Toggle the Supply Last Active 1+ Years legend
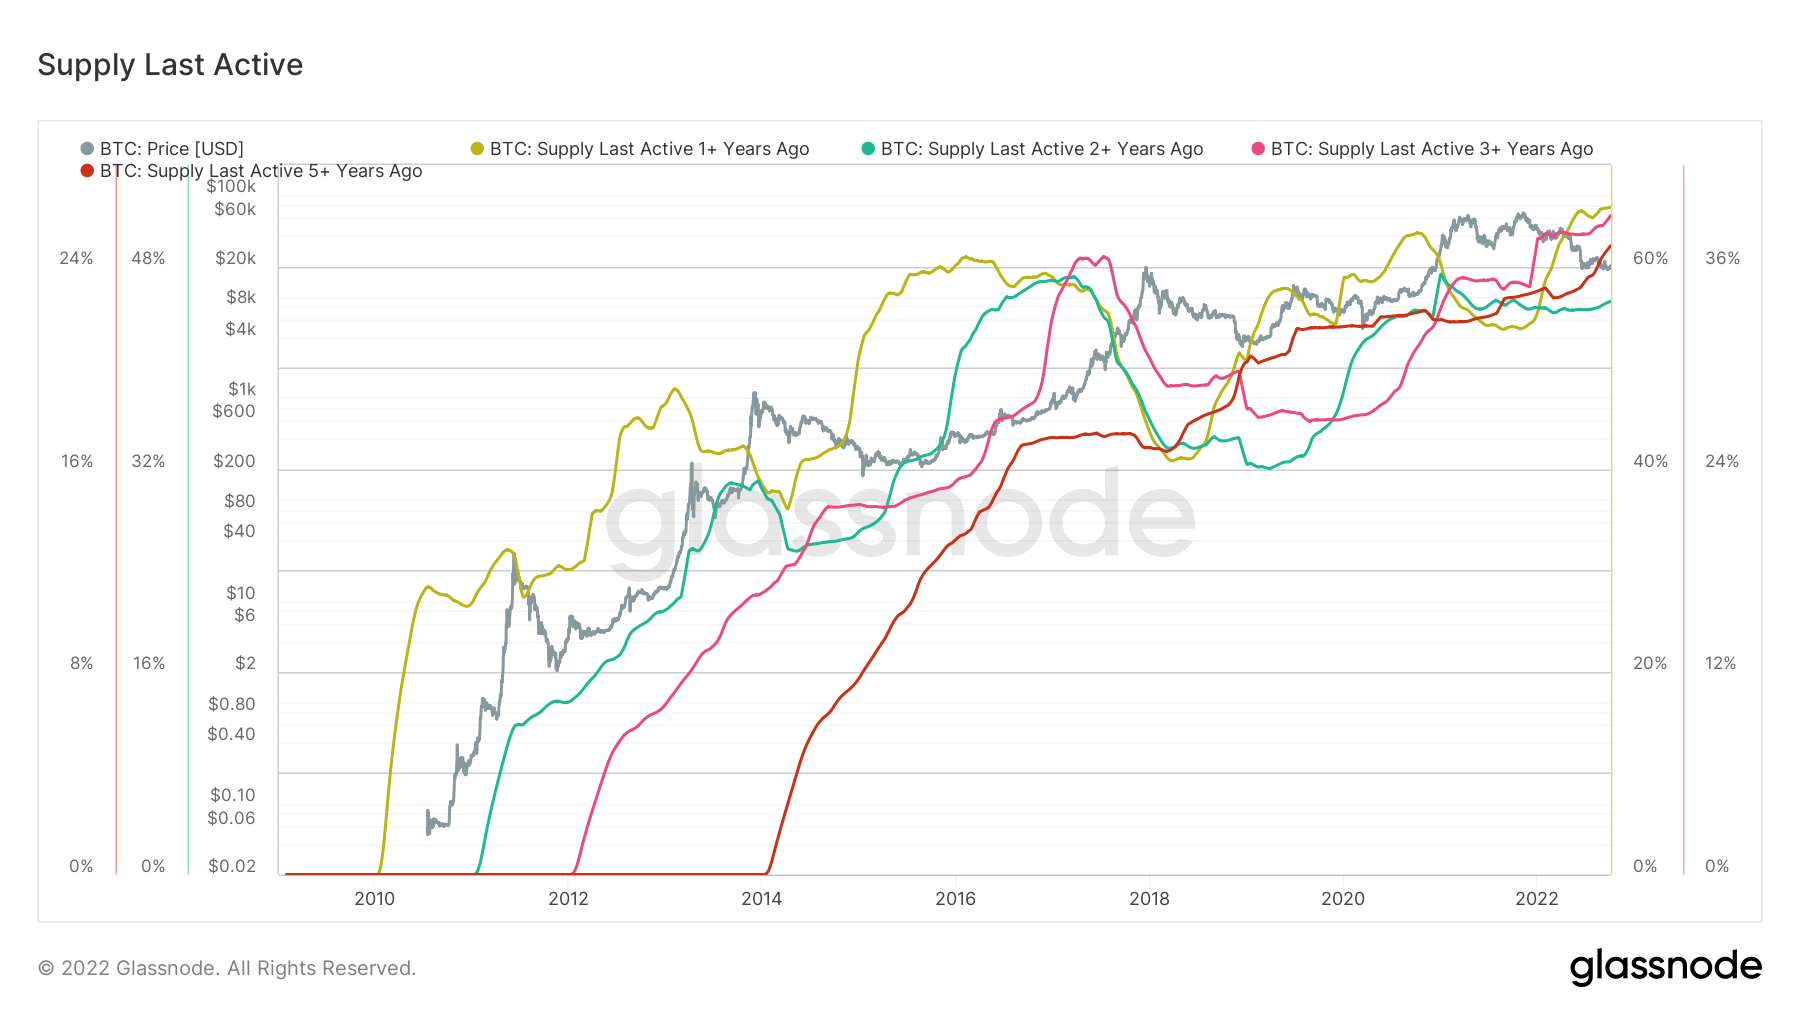 [x=649, y=149]
